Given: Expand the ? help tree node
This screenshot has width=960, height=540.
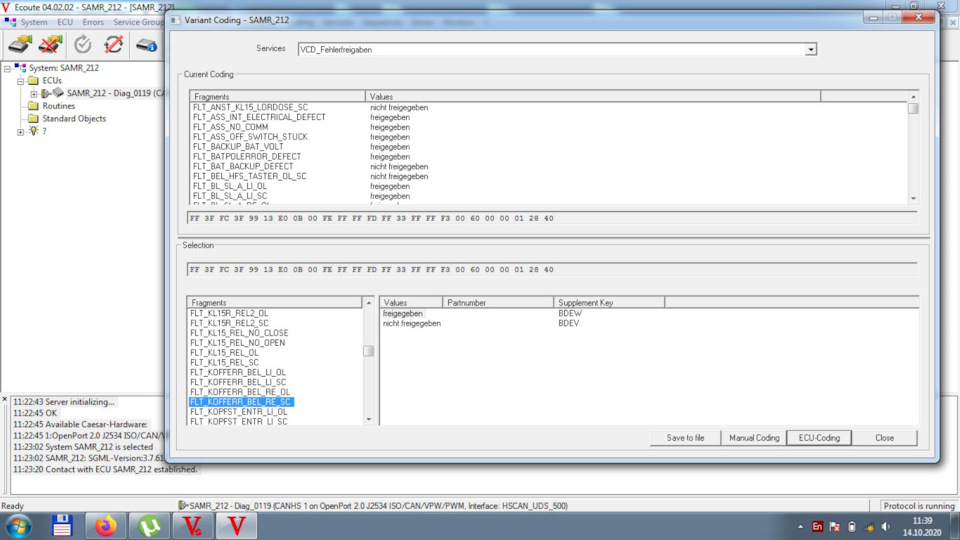Looking at the screenshot, I should pyautogui.click(x=20, y=132).
